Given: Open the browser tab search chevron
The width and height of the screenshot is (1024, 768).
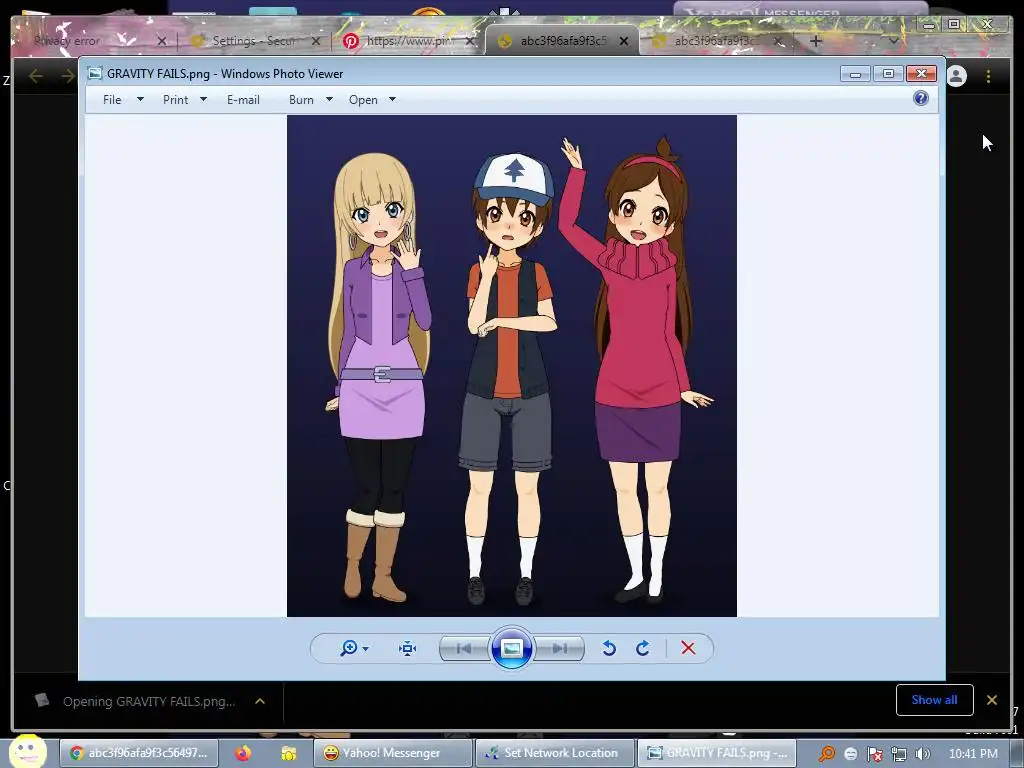Looking at the screenshot, I should 893,40.
